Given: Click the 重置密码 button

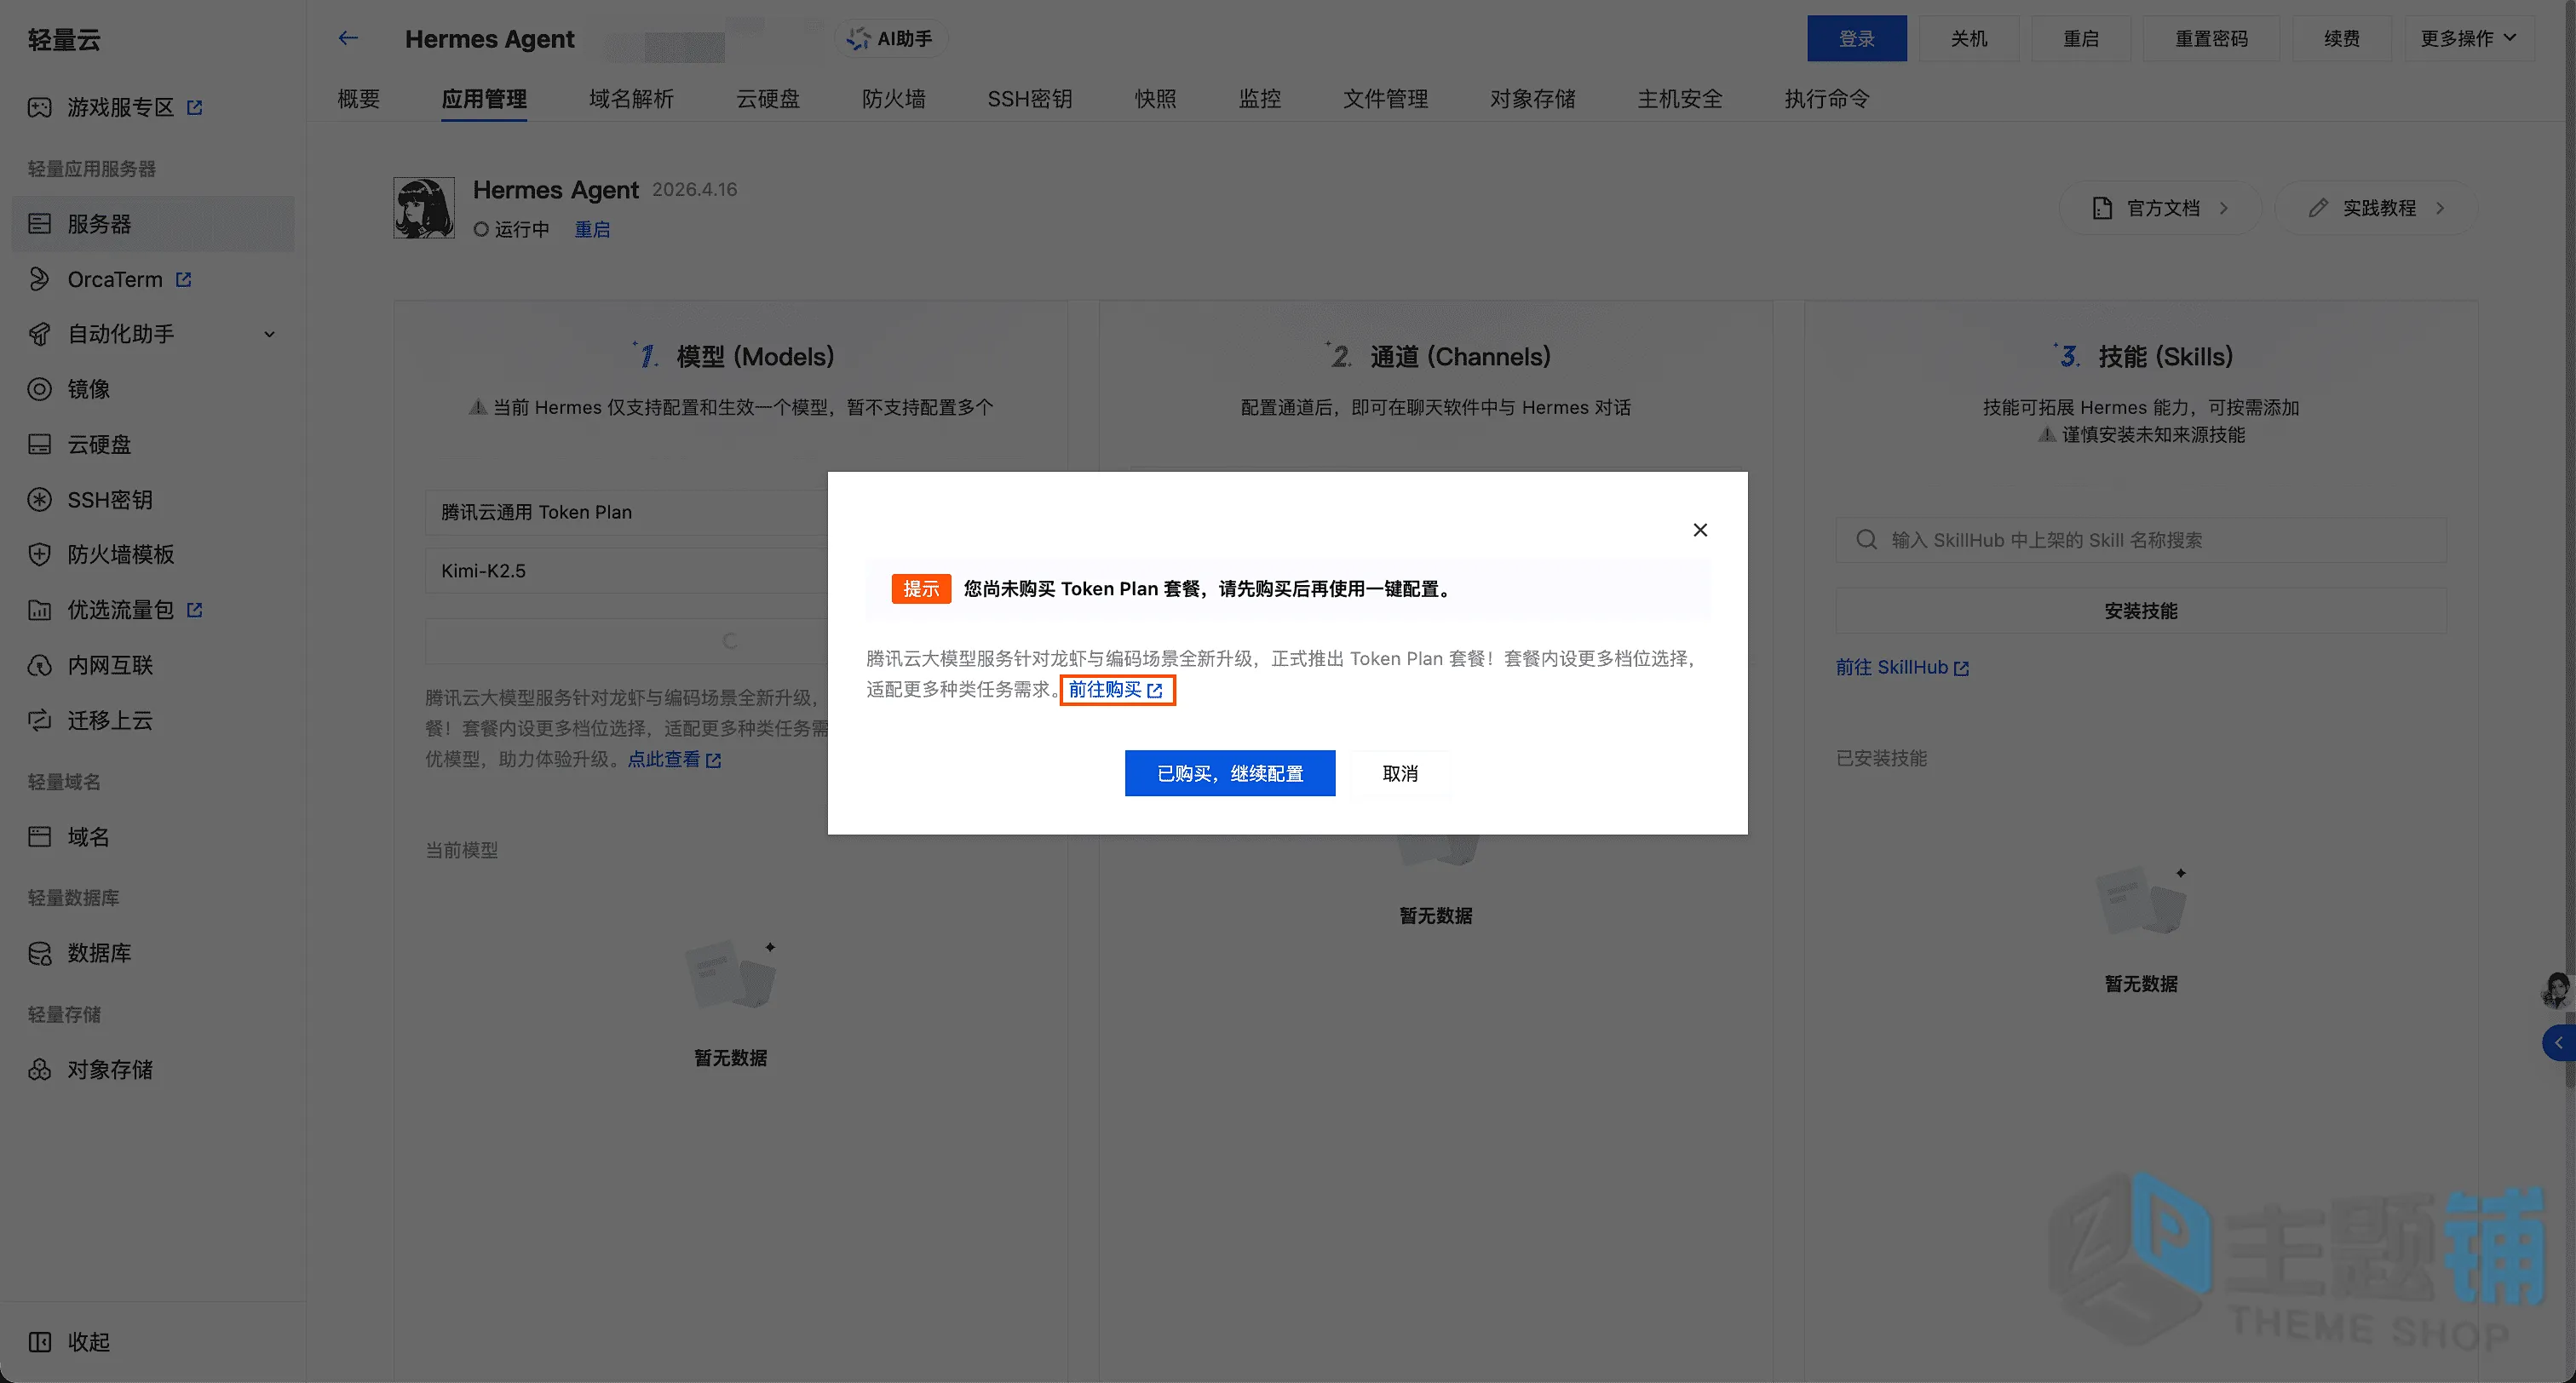Looking at the screenshot, I should coord(2211,38).
